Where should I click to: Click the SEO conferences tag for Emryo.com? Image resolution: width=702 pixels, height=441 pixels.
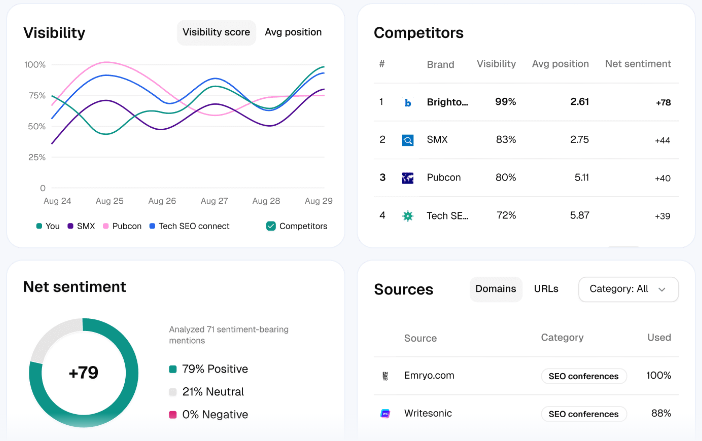tap(583, 376)
